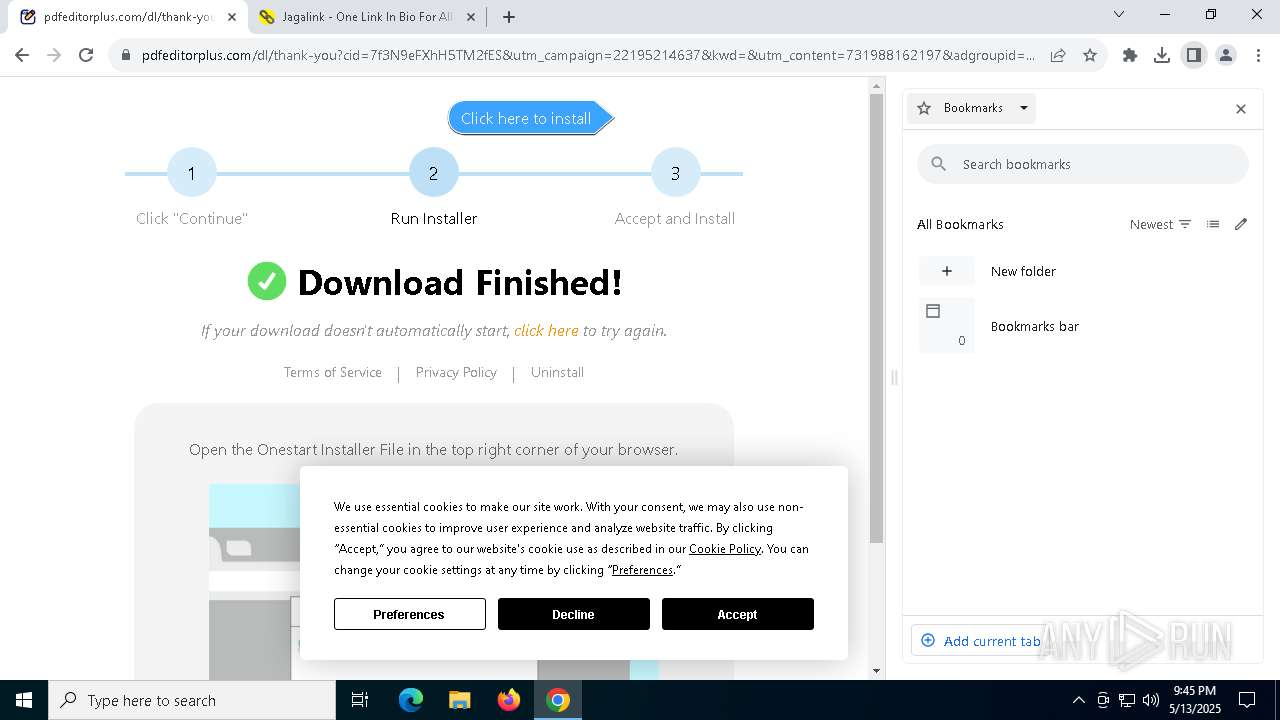The width and height of the screenshot is (1280, 720).
Task: Close the Bookmarks side panel
Action: [1241, 108]
